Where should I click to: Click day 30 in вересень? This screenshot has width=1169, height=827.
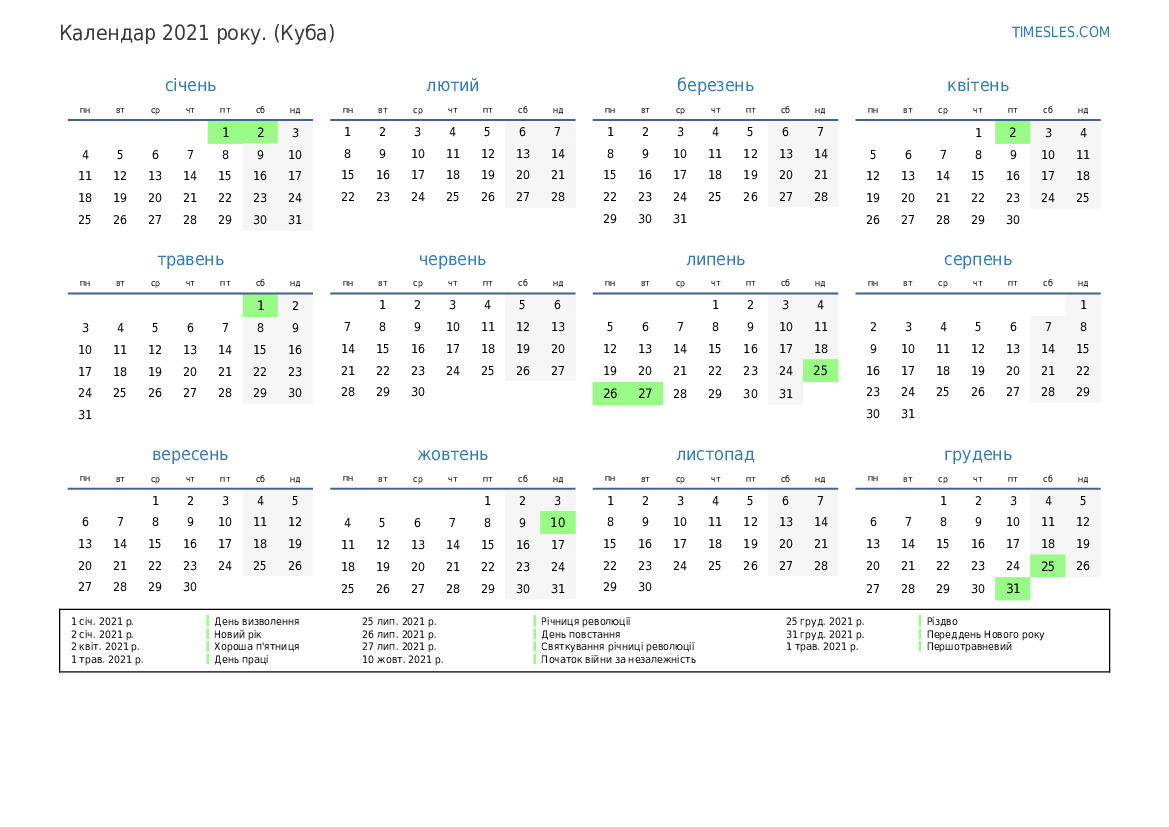190,587
